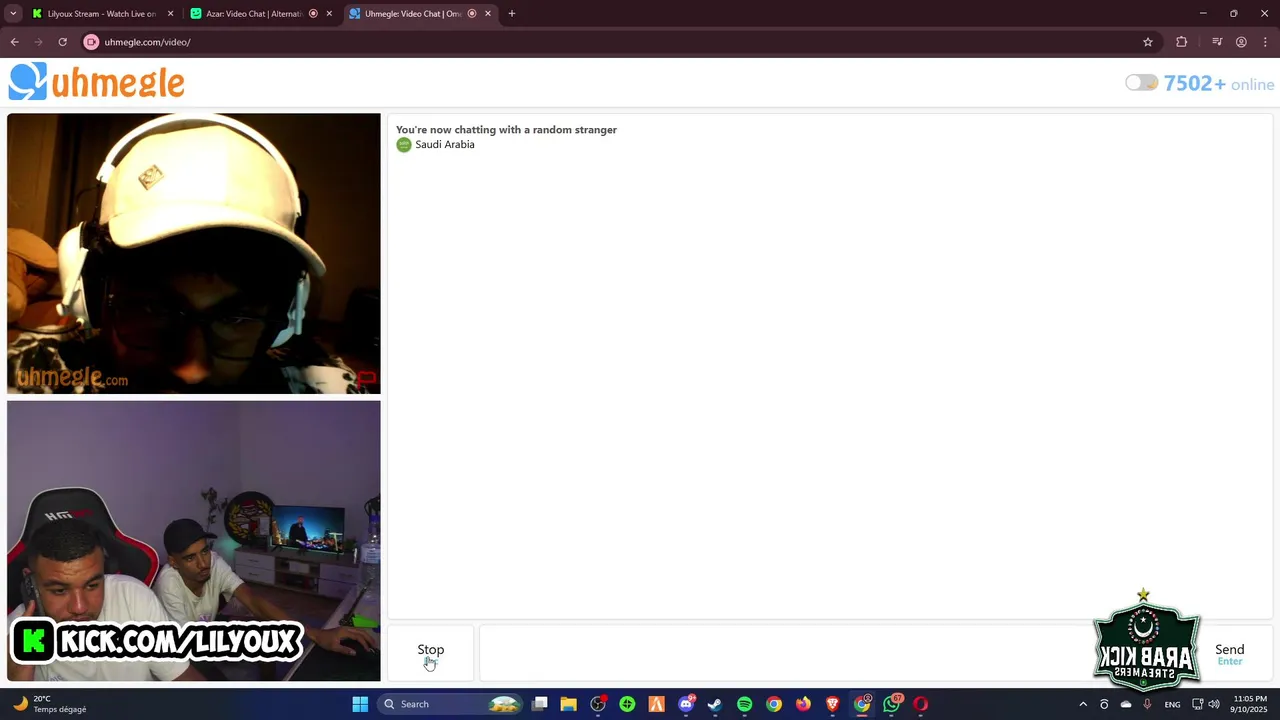Bookmark this page with the star
This screenshot has height=720, width=1280.
tap(1148, 42)
